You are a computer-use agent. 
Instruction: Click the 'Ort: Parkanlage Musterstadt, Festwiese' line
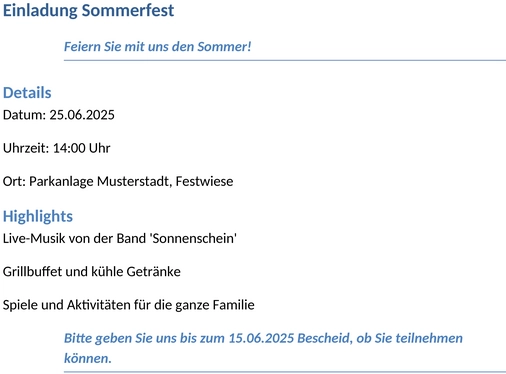click(118, 182)
